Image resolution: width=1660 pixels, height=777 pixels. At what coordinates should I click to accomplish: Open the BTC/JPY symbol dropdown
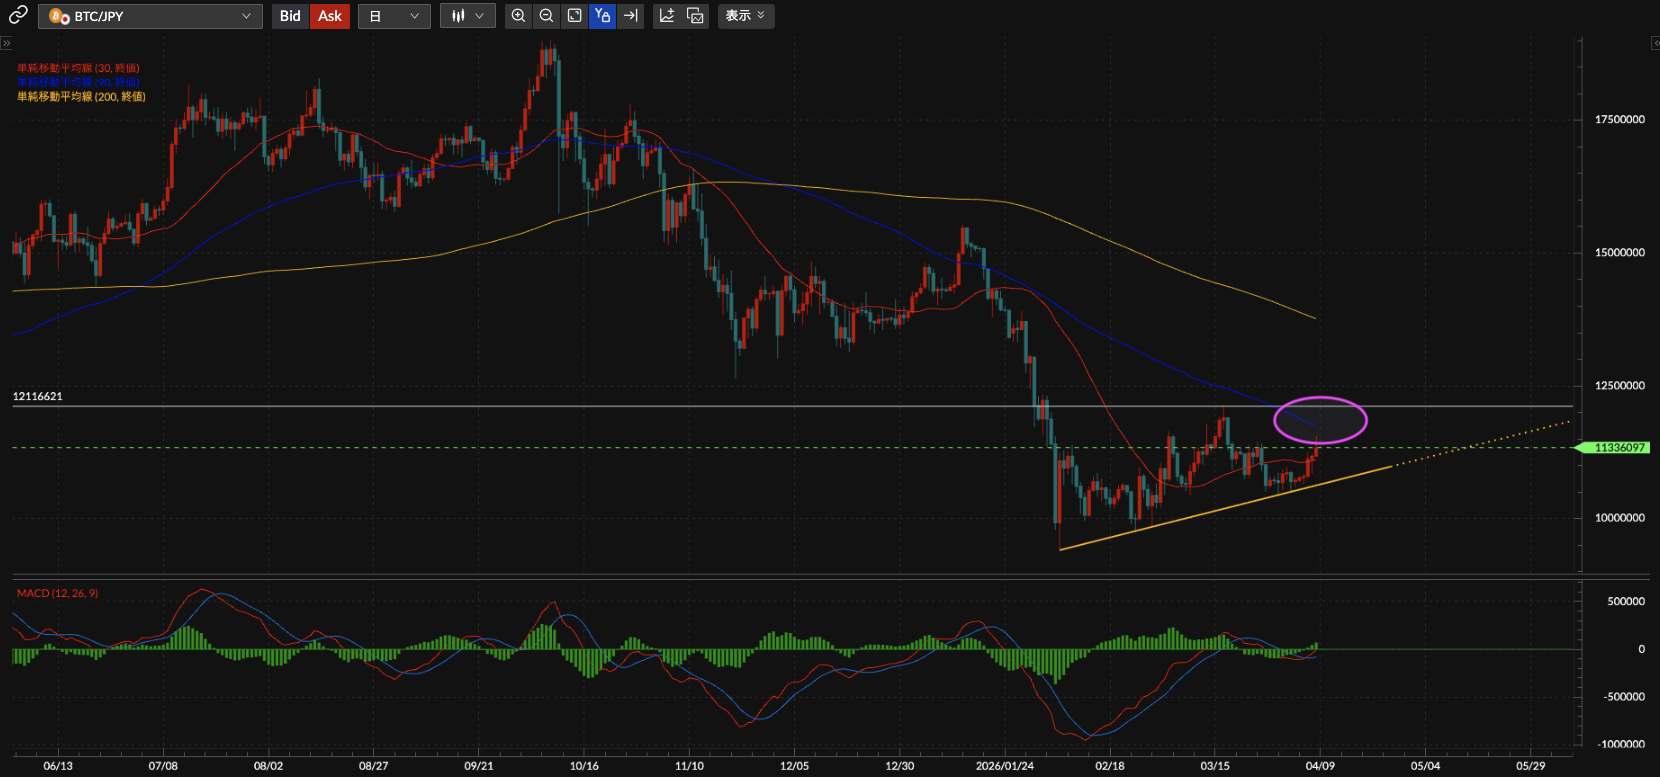(x=150, y=16)
